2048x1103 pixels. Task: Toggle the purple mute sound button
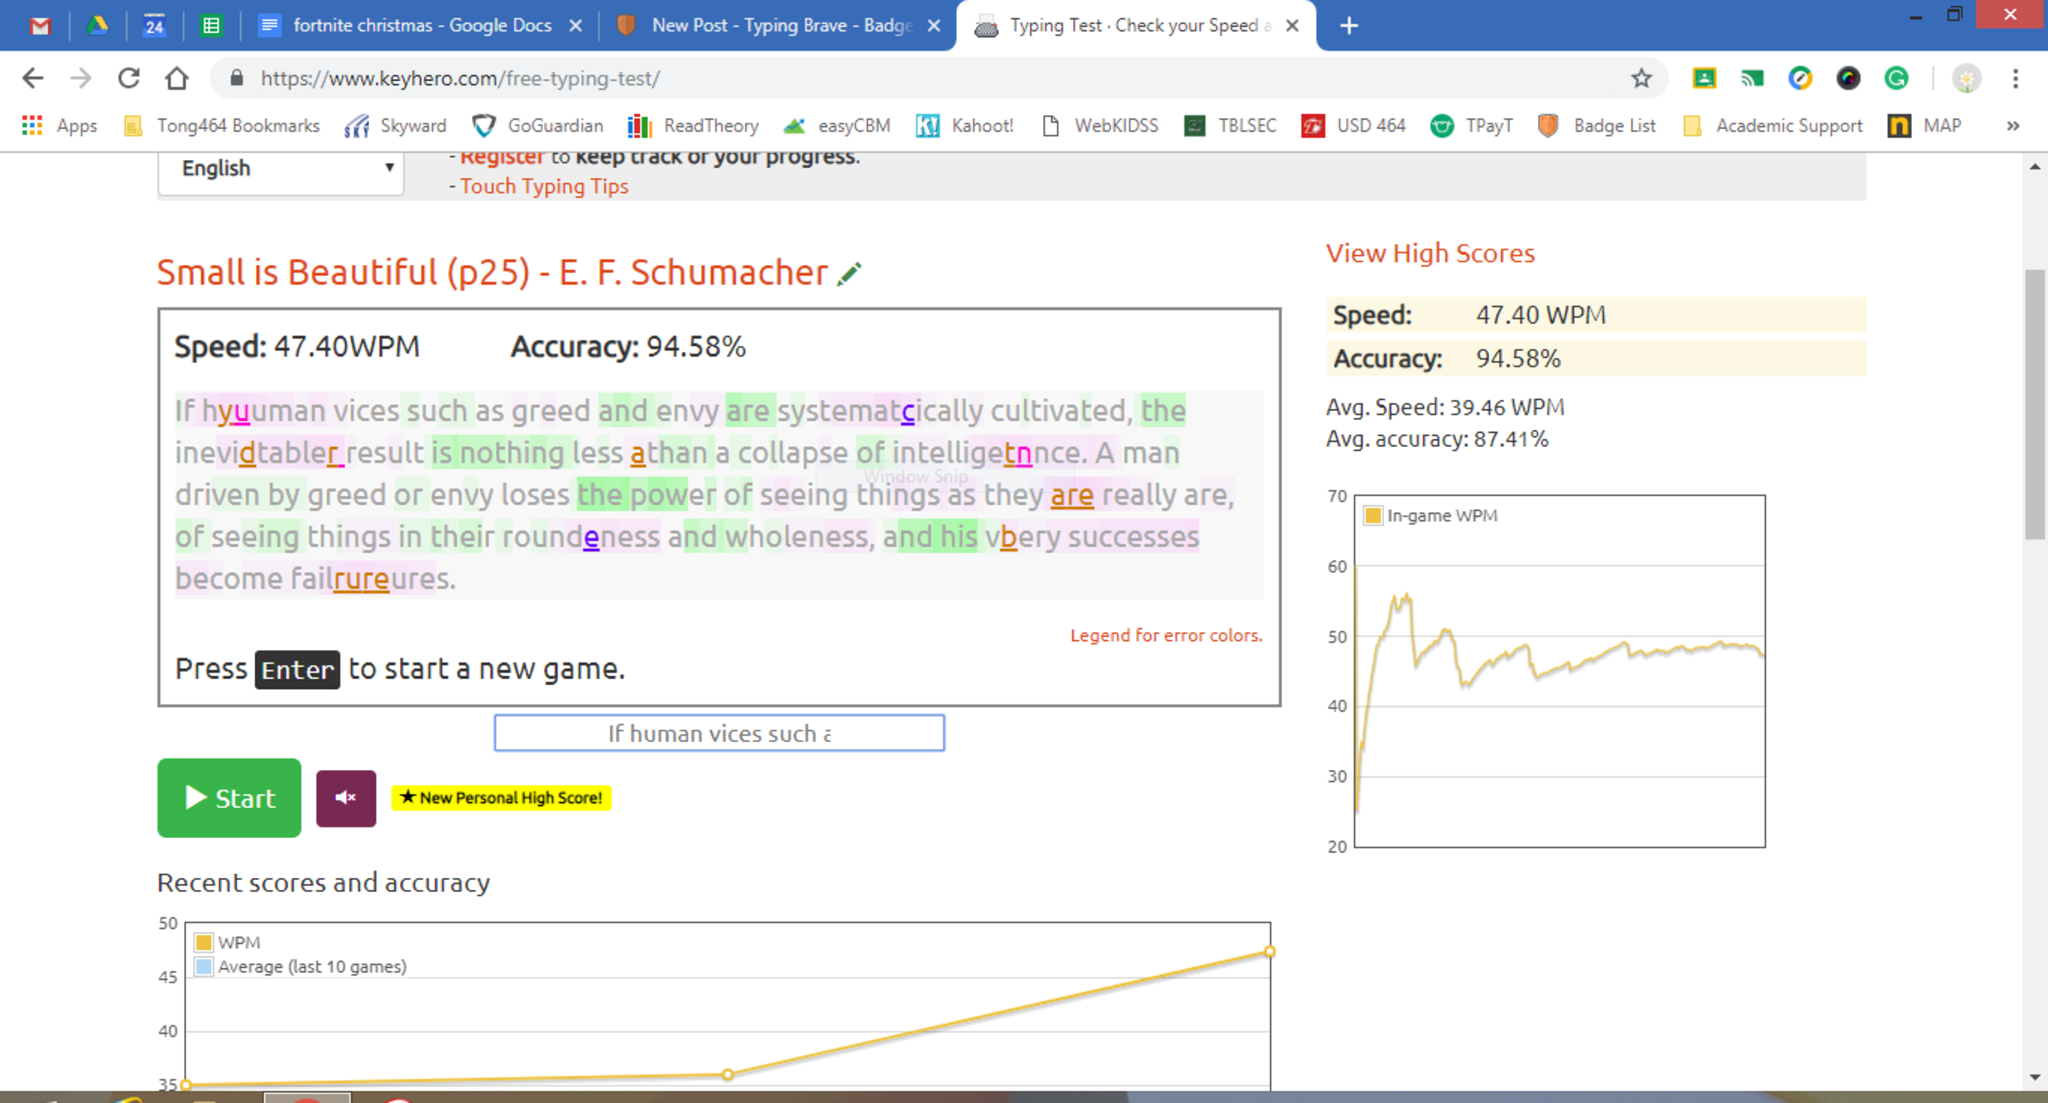coord(346,798)
